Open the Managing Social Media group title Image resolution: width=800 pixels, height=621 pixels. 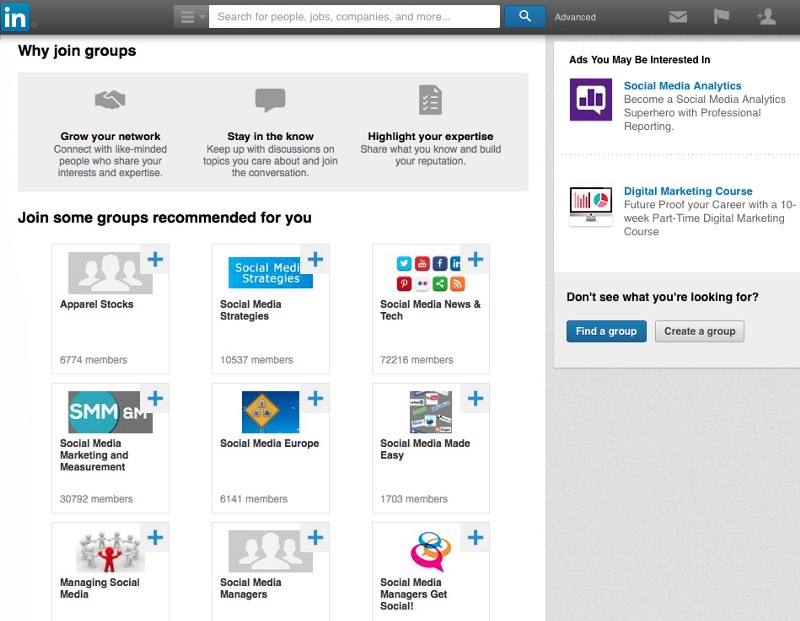click(99, 588)
